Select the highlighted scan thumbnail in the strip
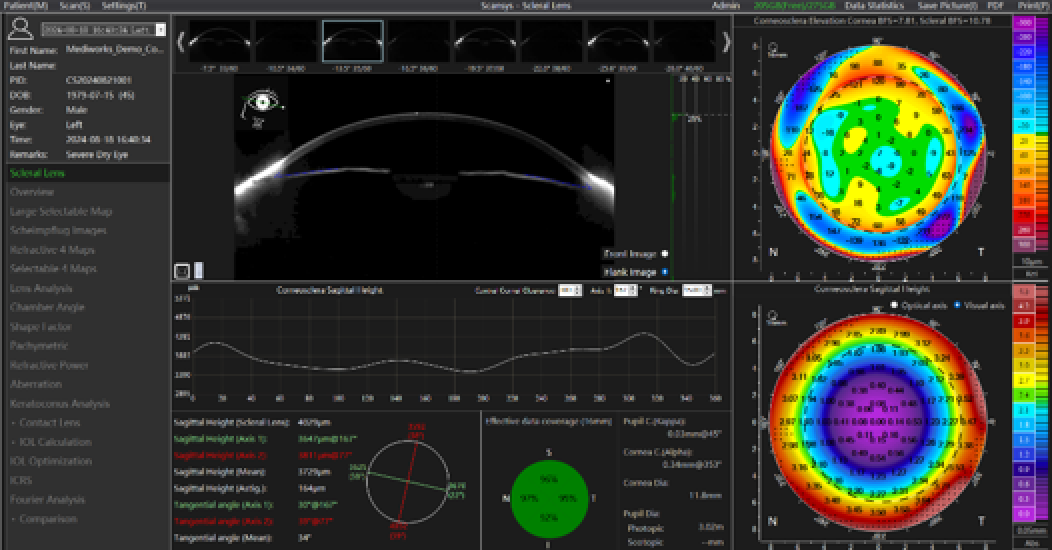Image resolution: width=1052 pixels, height=550 pixels. [x=352, y=42]
